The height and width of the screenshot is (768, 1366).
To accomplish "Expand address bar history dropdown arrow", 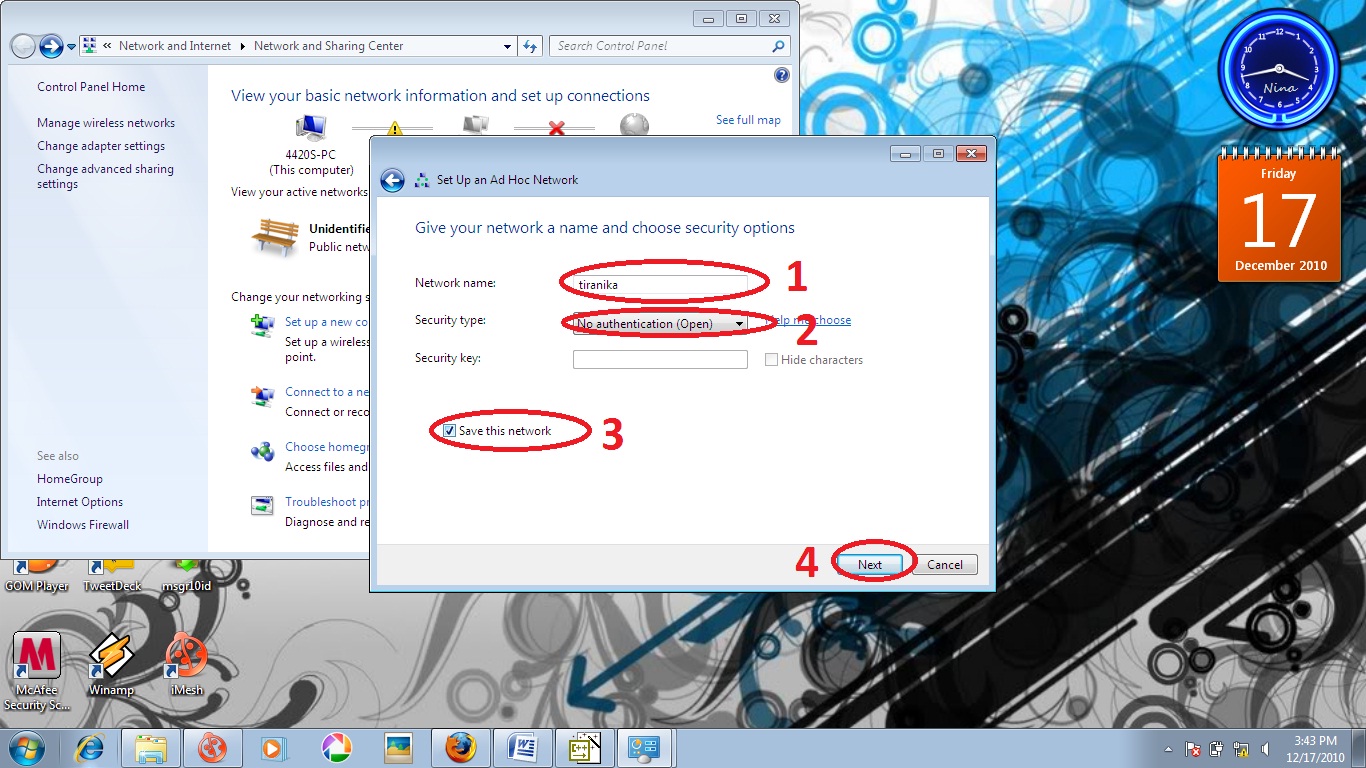I will click(508, 46).
